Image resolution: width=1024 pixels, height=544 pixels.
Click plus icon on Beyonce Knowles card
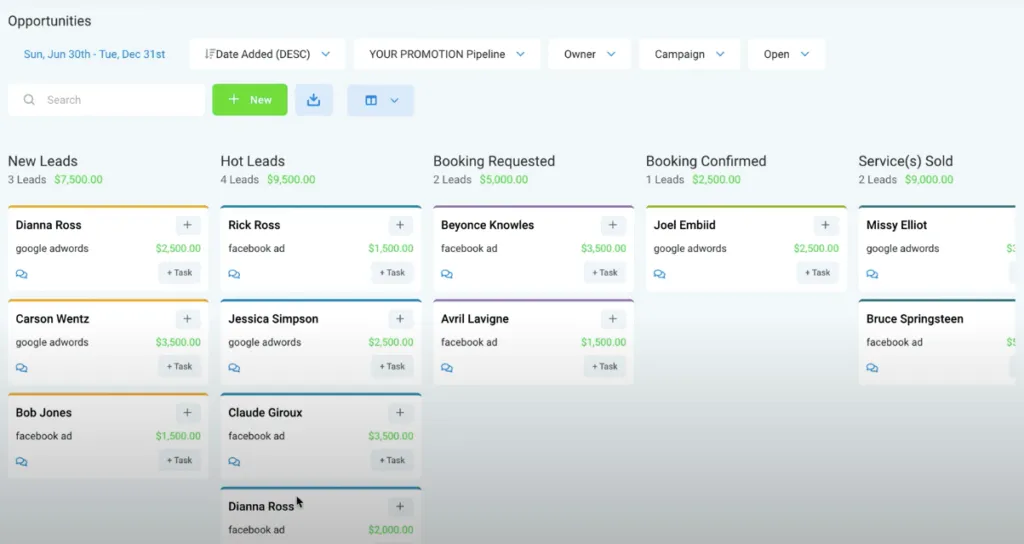(613, 226)
